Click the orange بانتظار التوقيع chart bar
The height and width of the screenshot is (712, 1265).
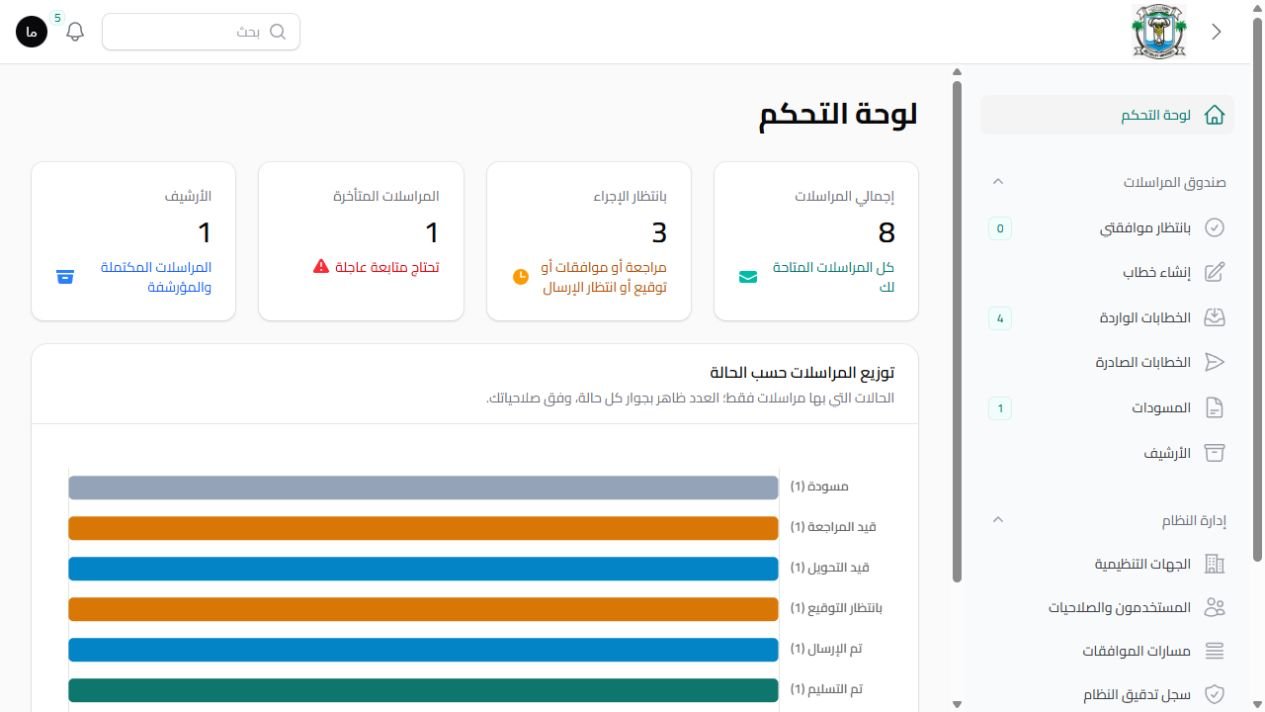point(423,609)
